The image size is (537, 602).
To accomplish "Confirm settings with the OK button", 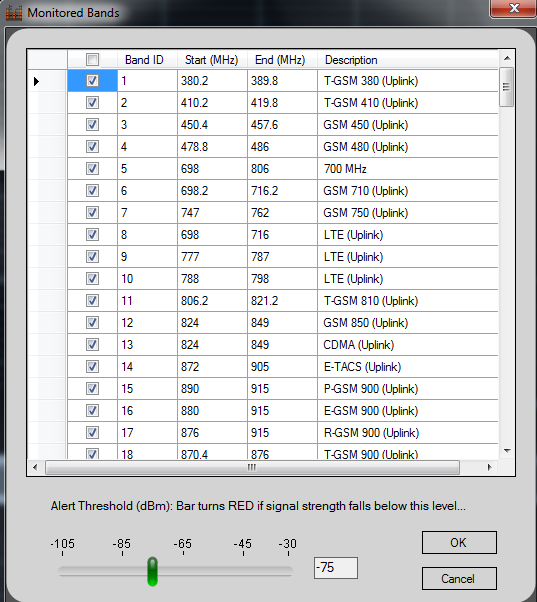I will [459, 542].
